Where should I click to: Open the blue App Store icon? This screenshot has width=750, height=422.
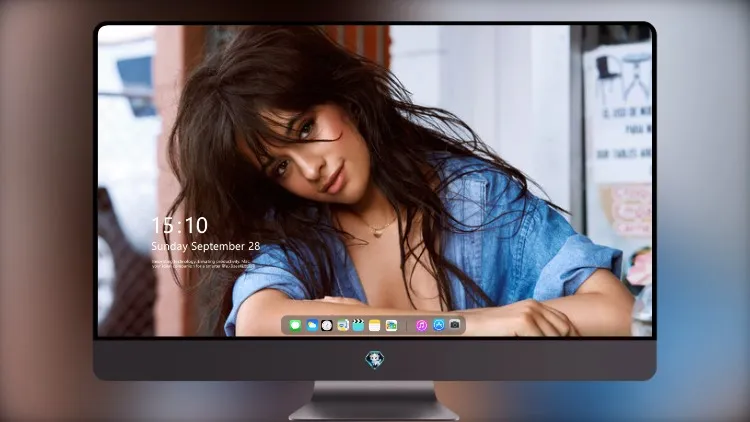(439, 325)
